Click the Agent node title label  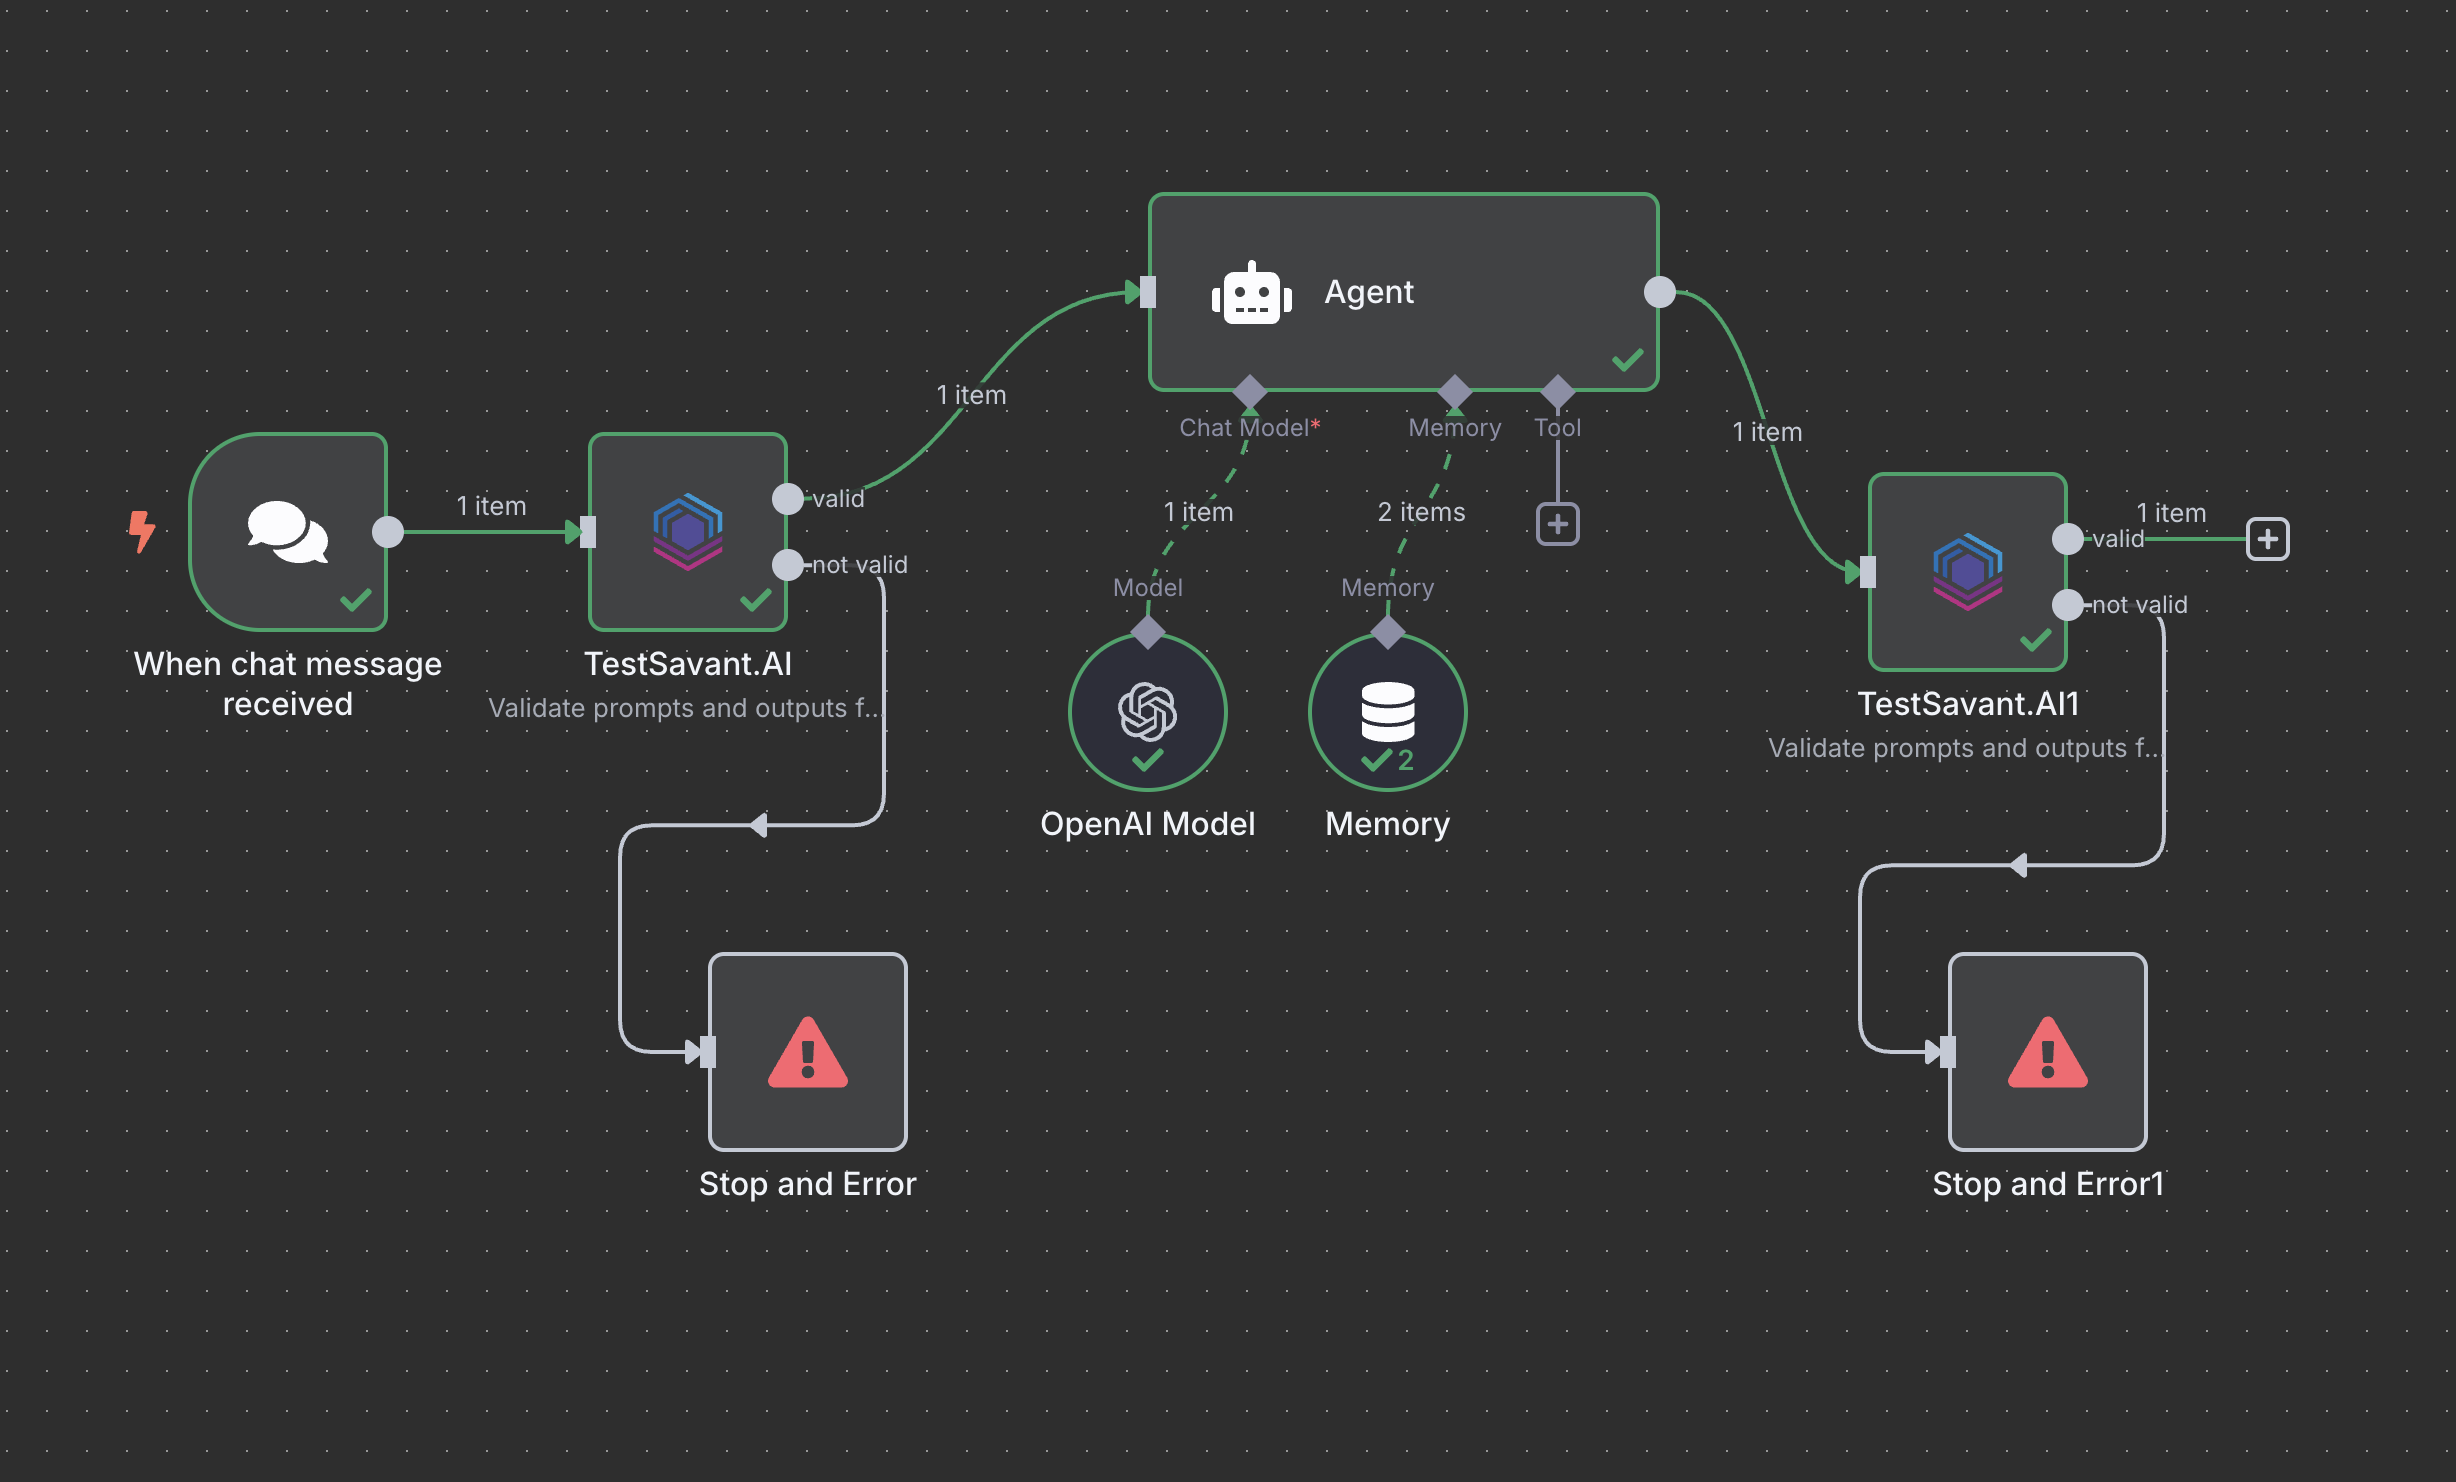click(1368, 292)
